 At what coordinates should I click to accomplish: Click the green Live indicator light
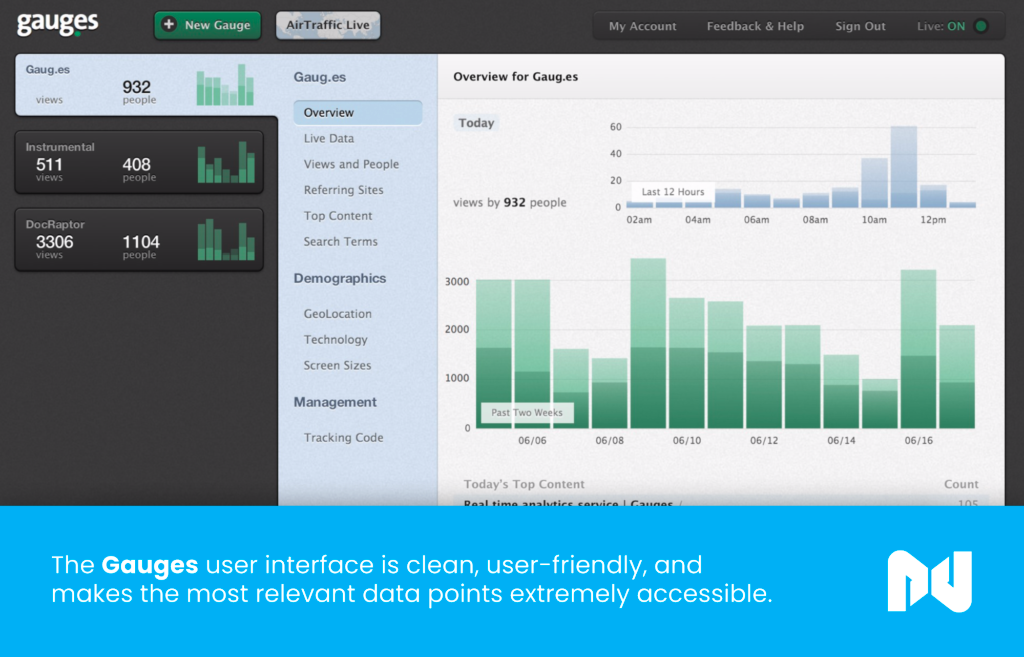coord(981,26)
